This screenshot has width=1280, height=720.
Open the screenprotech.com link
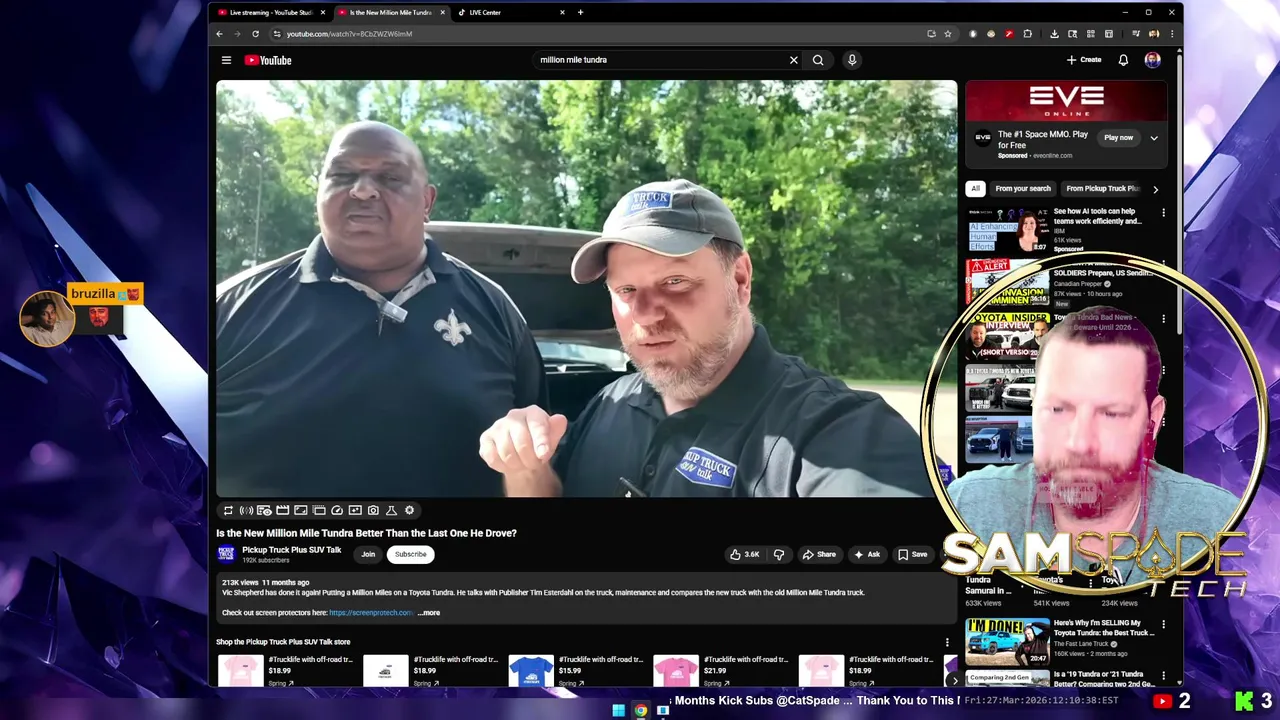pyautogui.click(x=370, y=613)
